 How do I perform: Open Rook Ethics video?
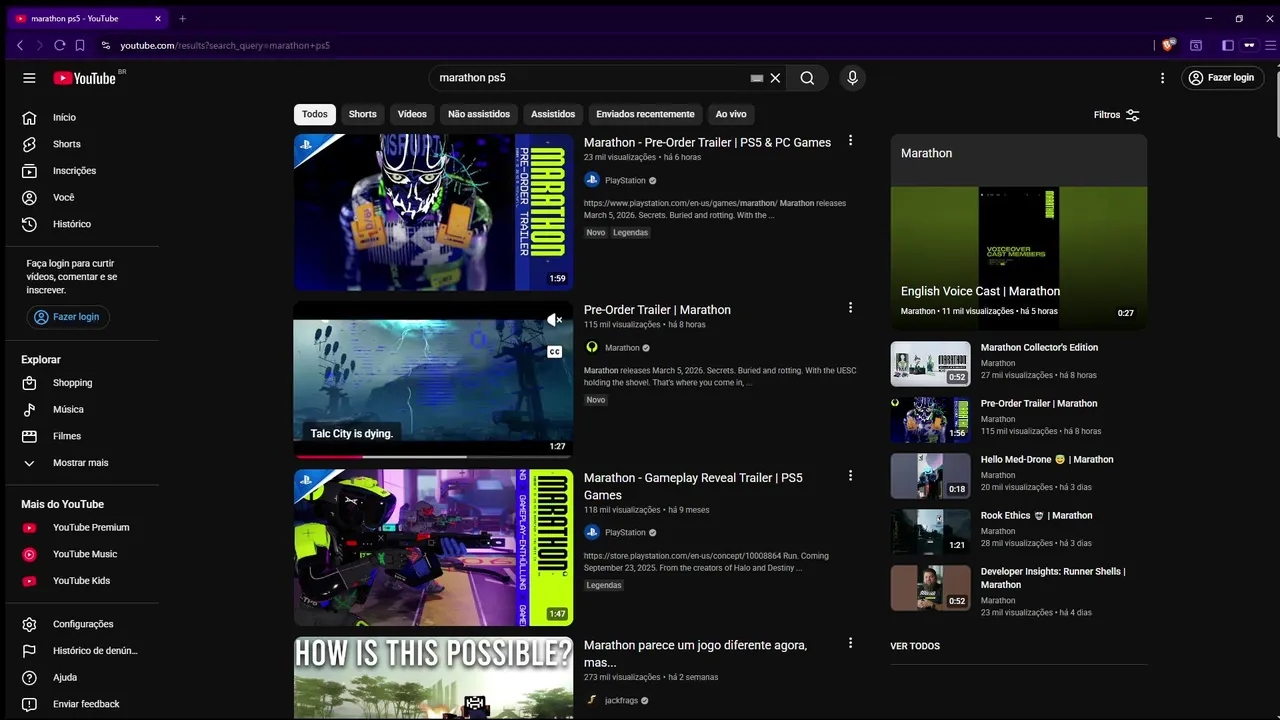click(1018, 531)
